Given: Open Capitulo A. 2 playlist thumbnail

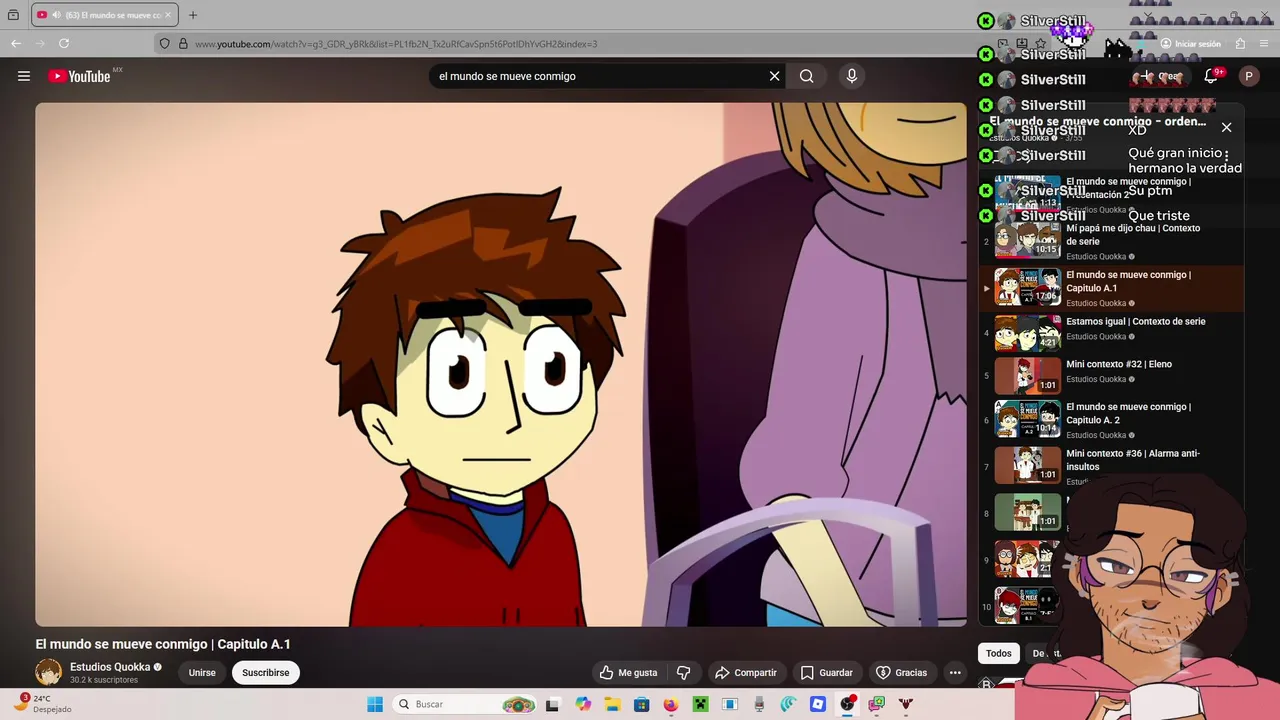Looking at the screenshot, I should coord(1027,419).
